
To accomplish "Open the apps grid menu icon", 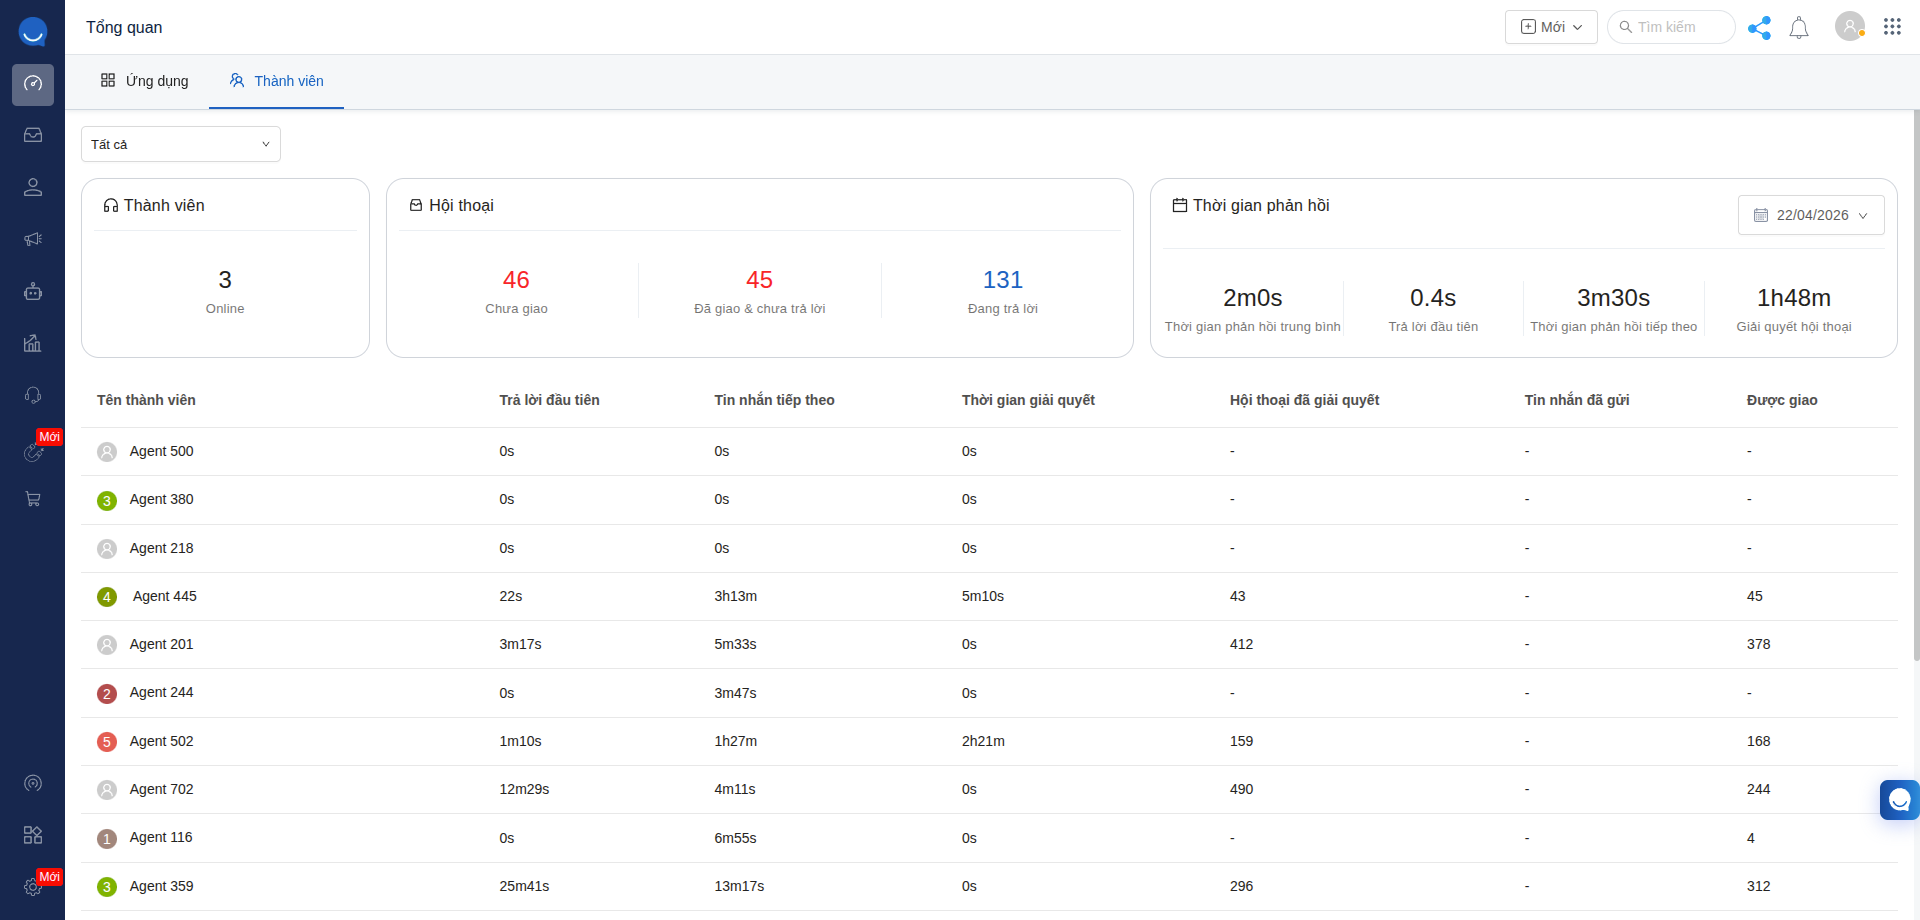I will [1892, 27].
